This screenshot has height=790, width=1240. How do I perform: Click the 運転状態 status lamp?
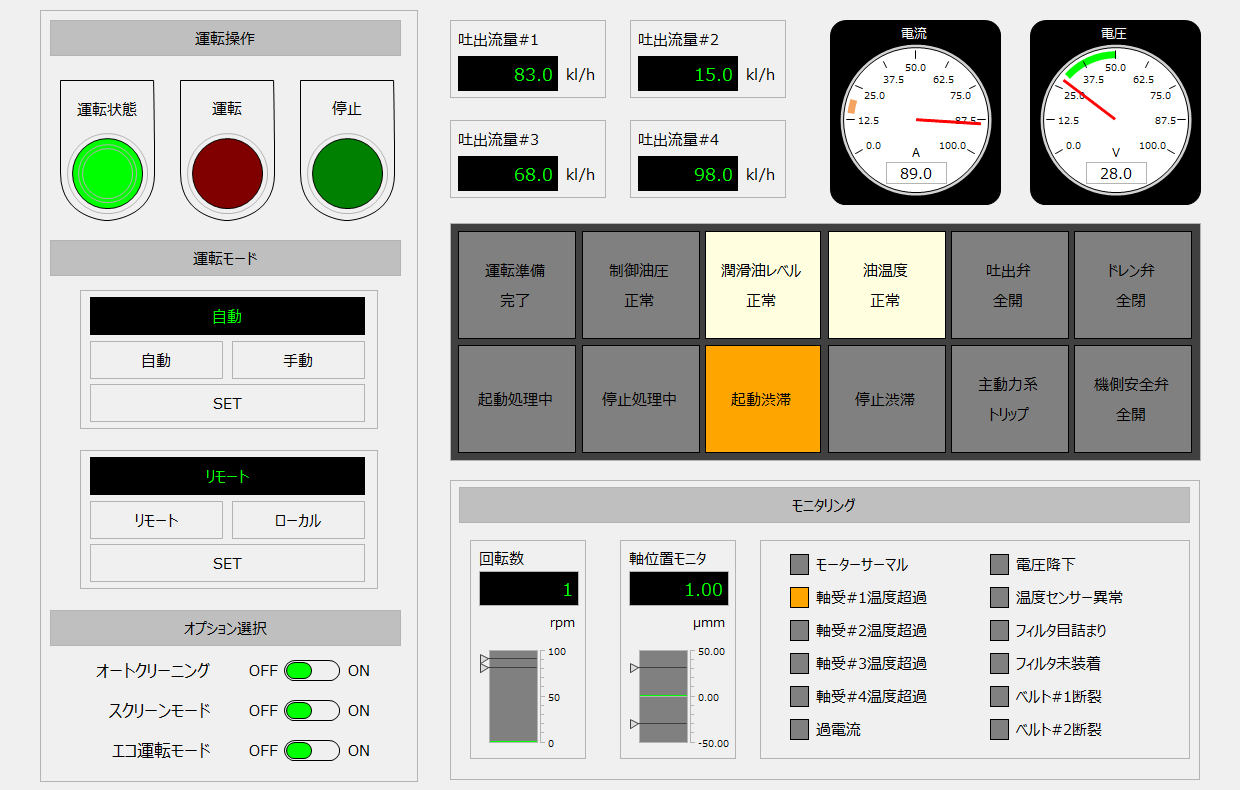[107, 172]
